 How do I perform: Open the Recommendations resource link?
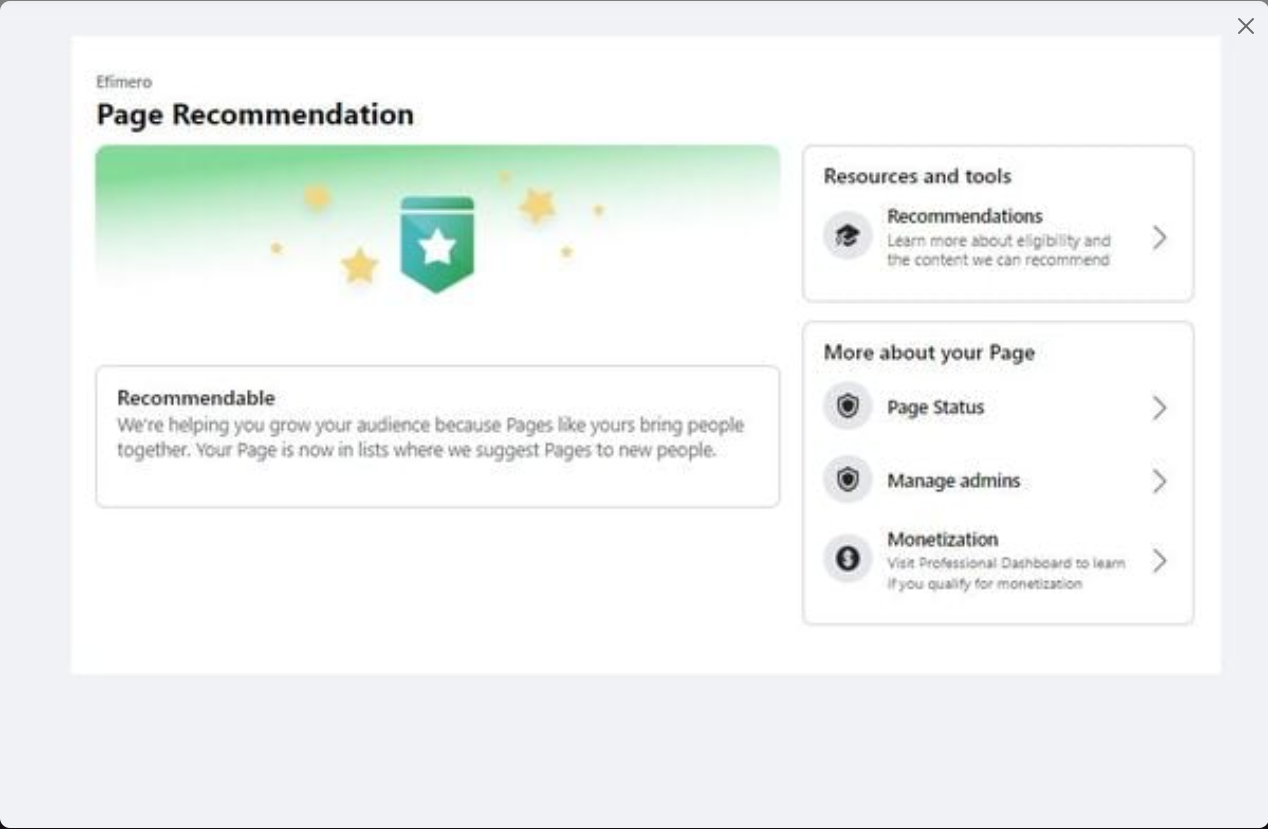(964, 216)
